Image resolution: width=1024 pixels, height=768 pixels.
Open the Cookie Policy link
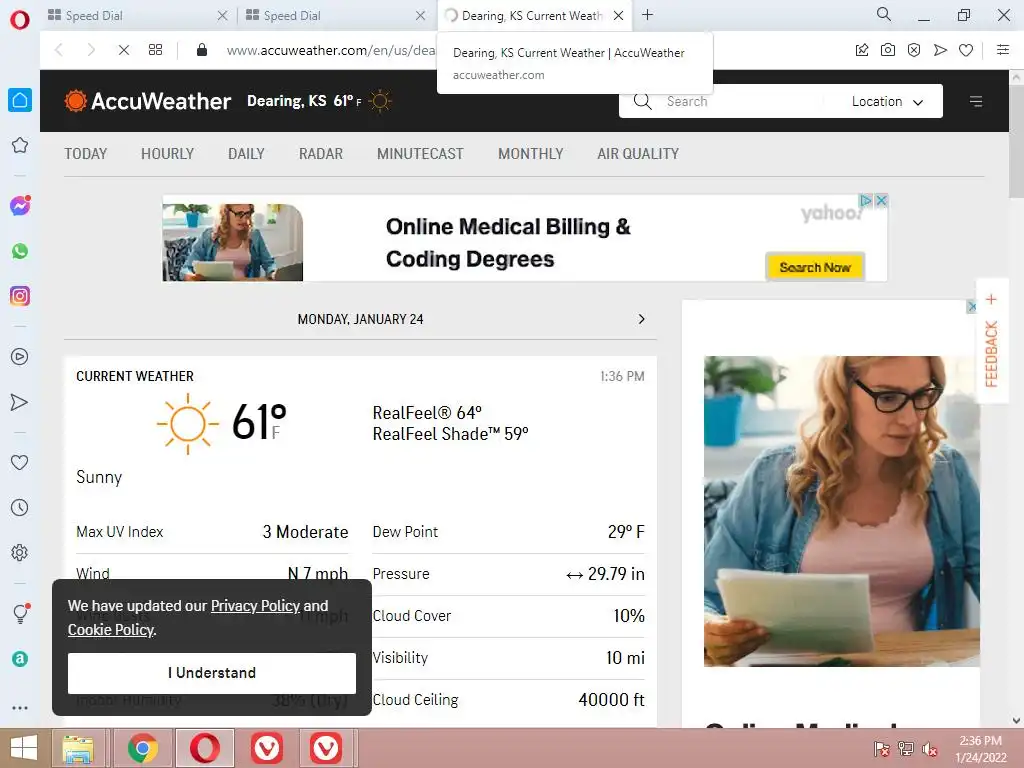tap(111, 630)
